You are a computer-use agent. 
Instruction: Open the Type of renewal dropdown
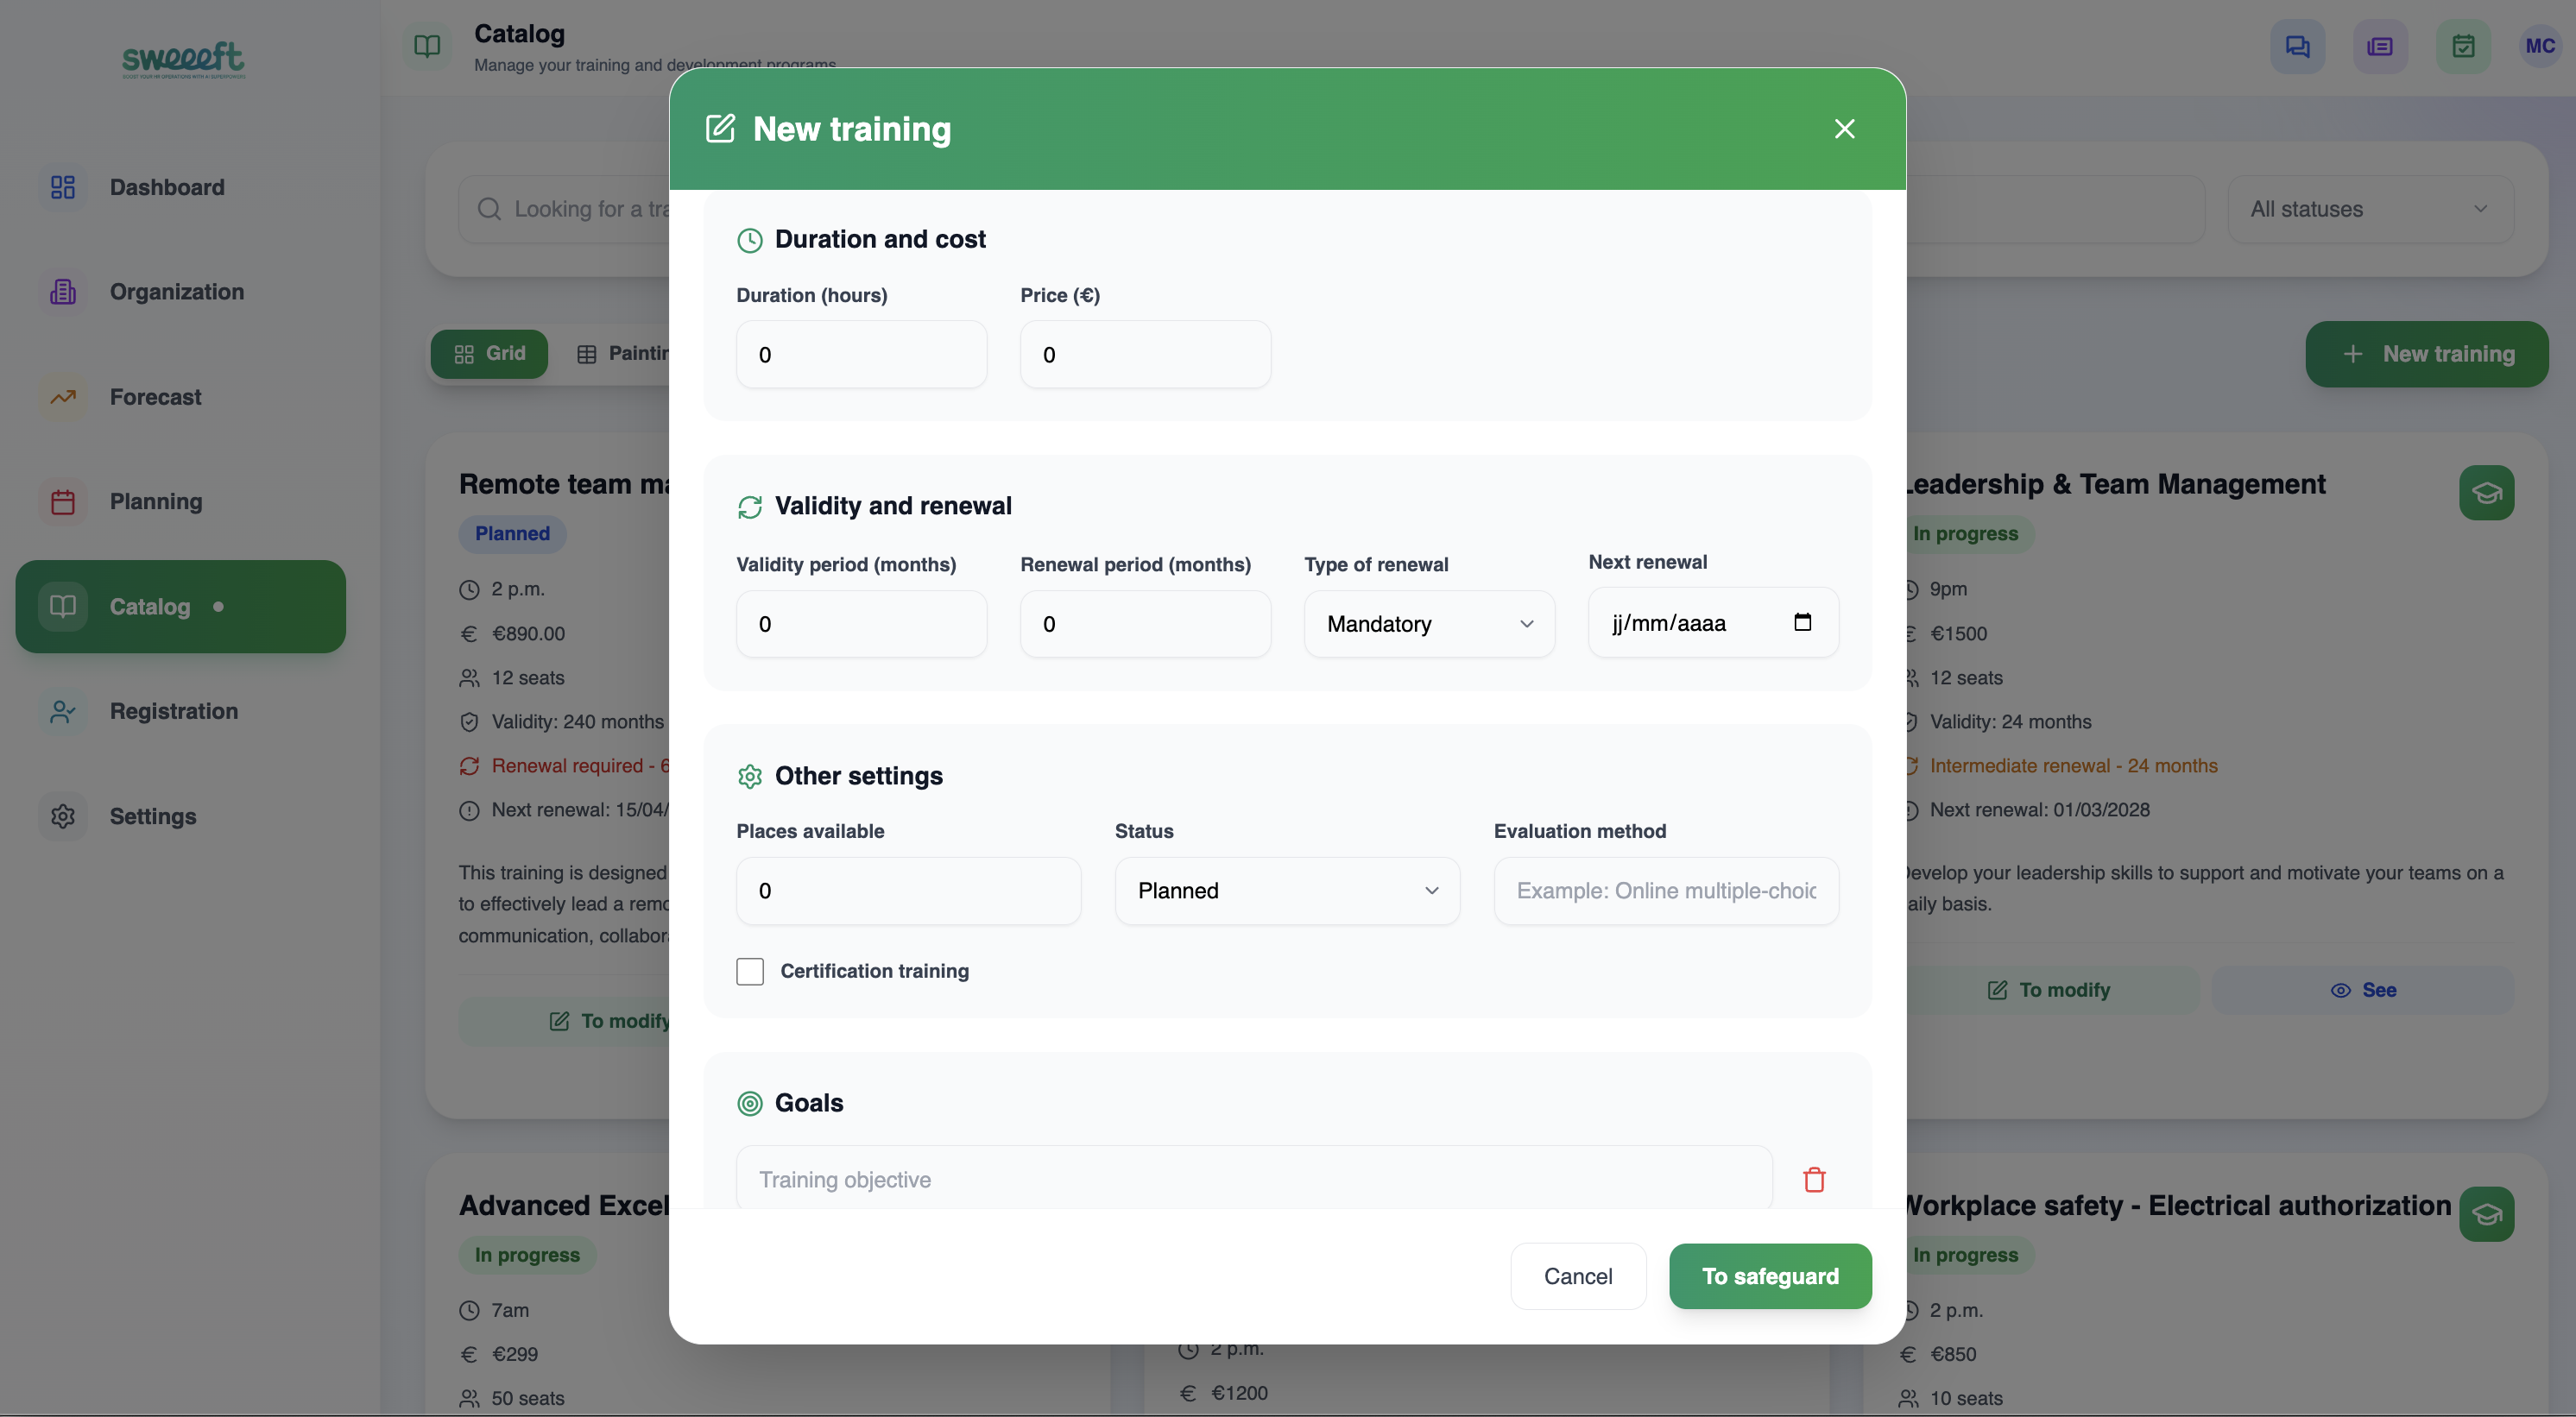click(1428, 623)
